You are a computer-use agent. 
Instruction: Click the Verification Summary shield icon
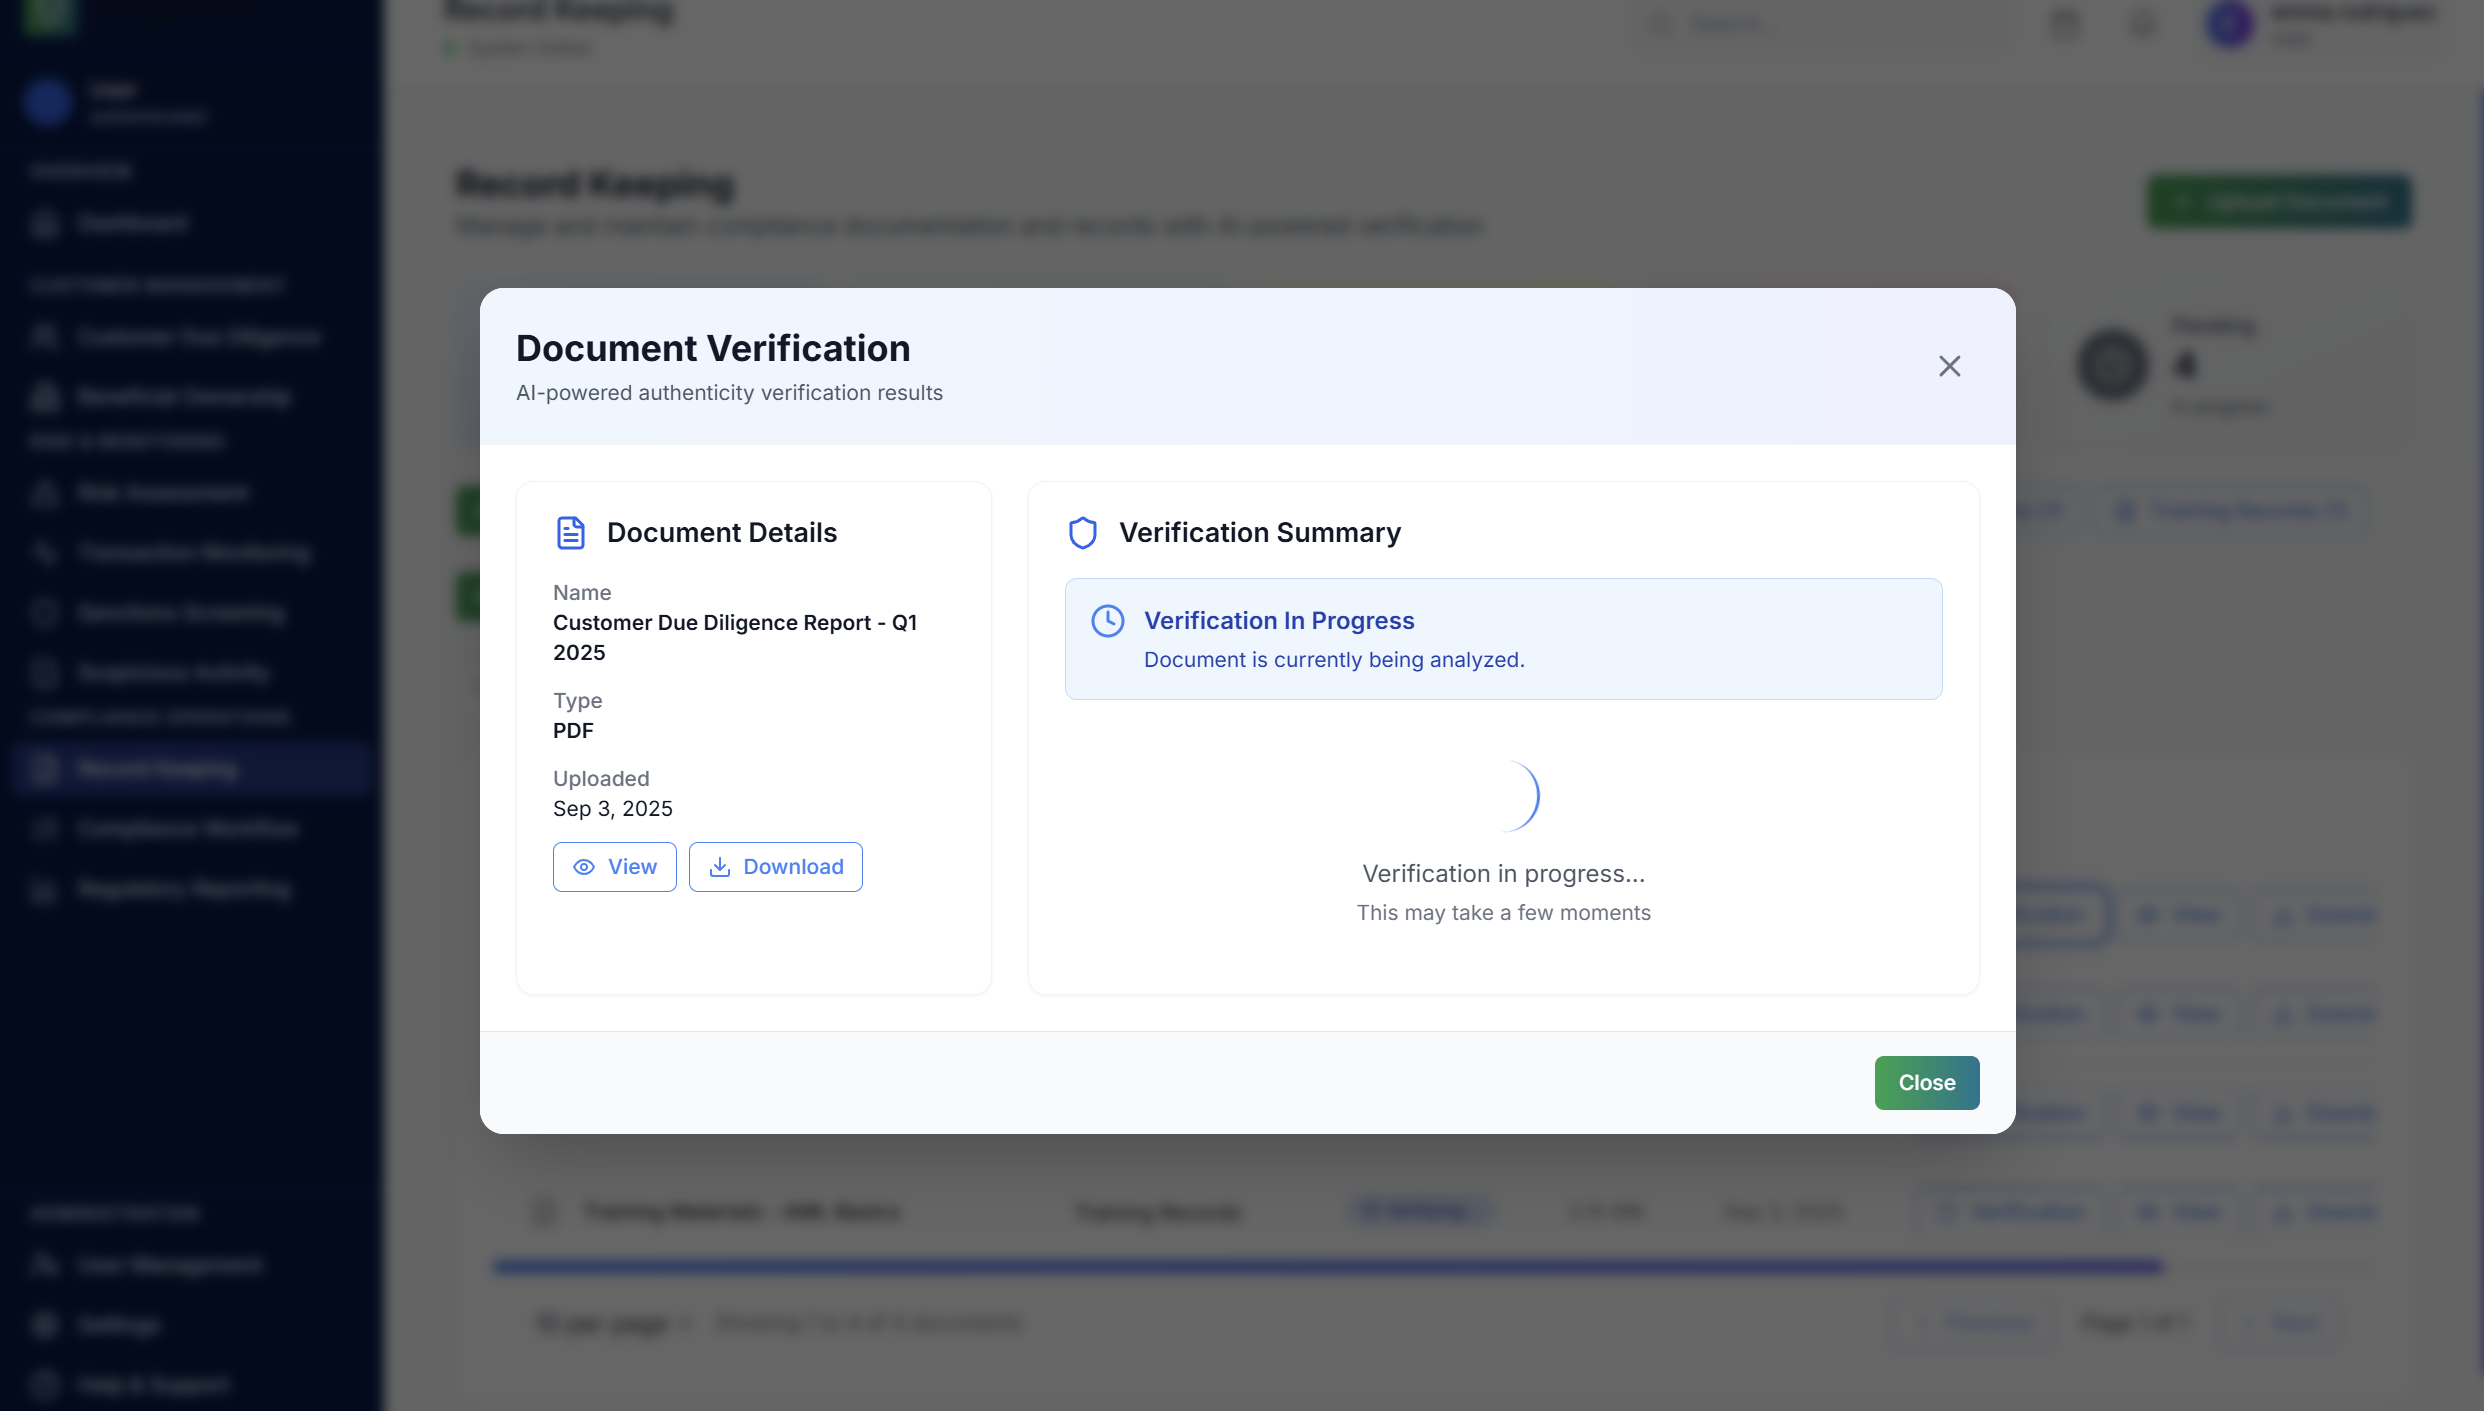(x=1082, y=533)
